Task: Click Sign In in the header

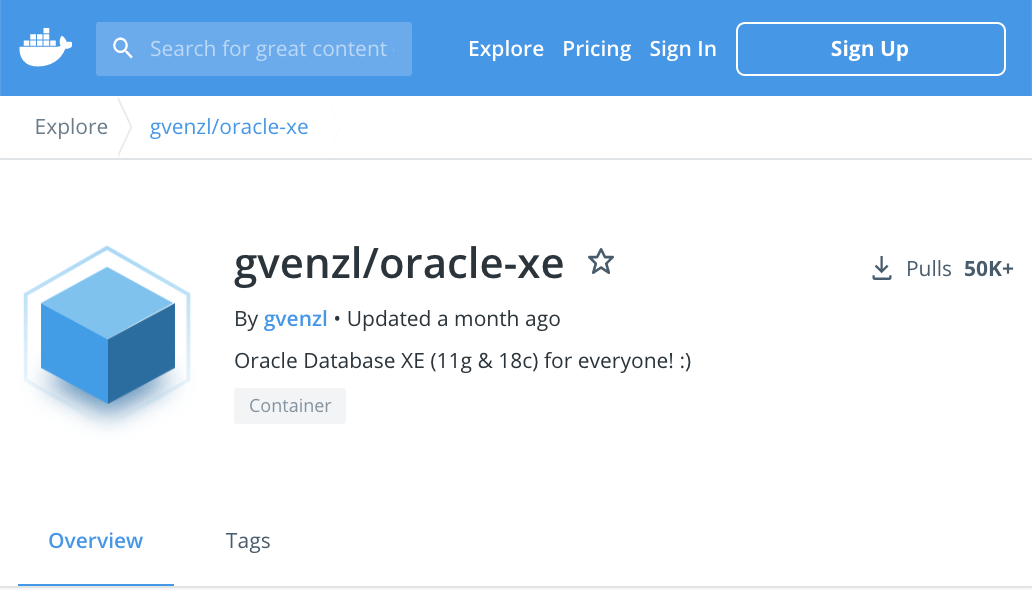Action: click(683, 49)
